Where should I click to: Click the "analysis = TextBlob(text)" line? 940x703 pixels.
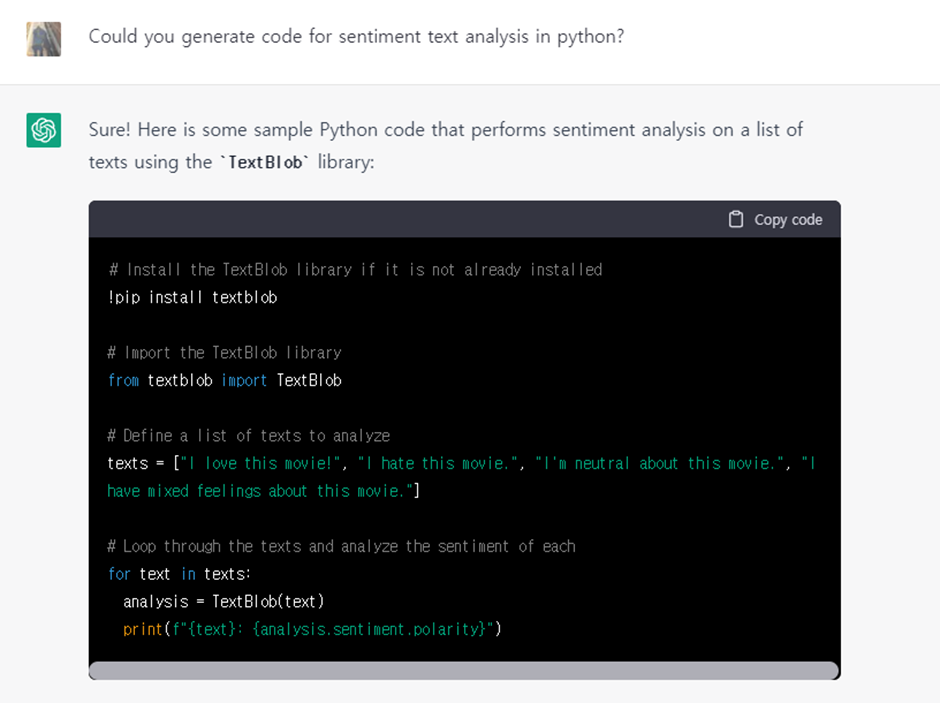click(x=224, y=601)
